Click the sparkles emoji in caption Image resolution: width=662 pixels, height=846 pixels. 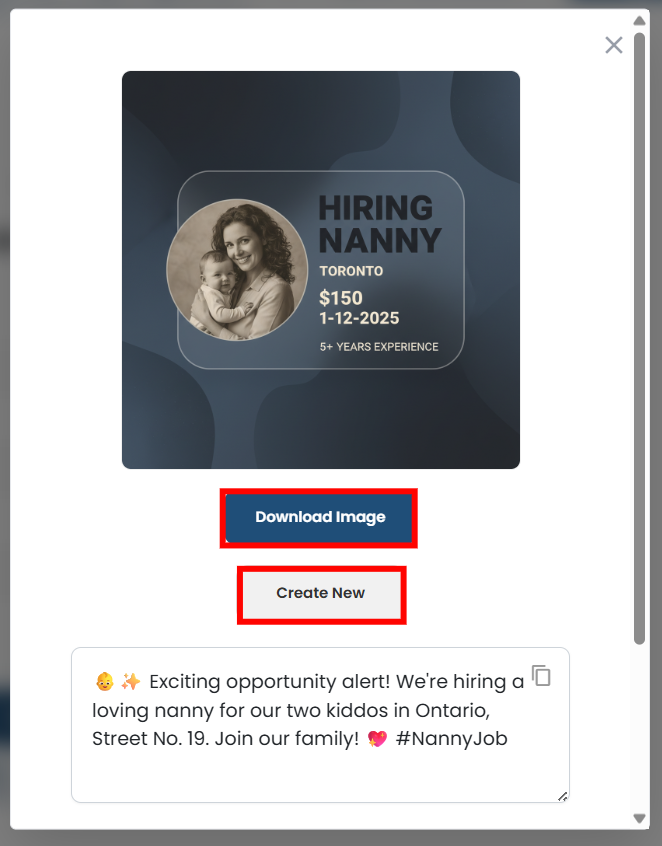tap(131, 681)
